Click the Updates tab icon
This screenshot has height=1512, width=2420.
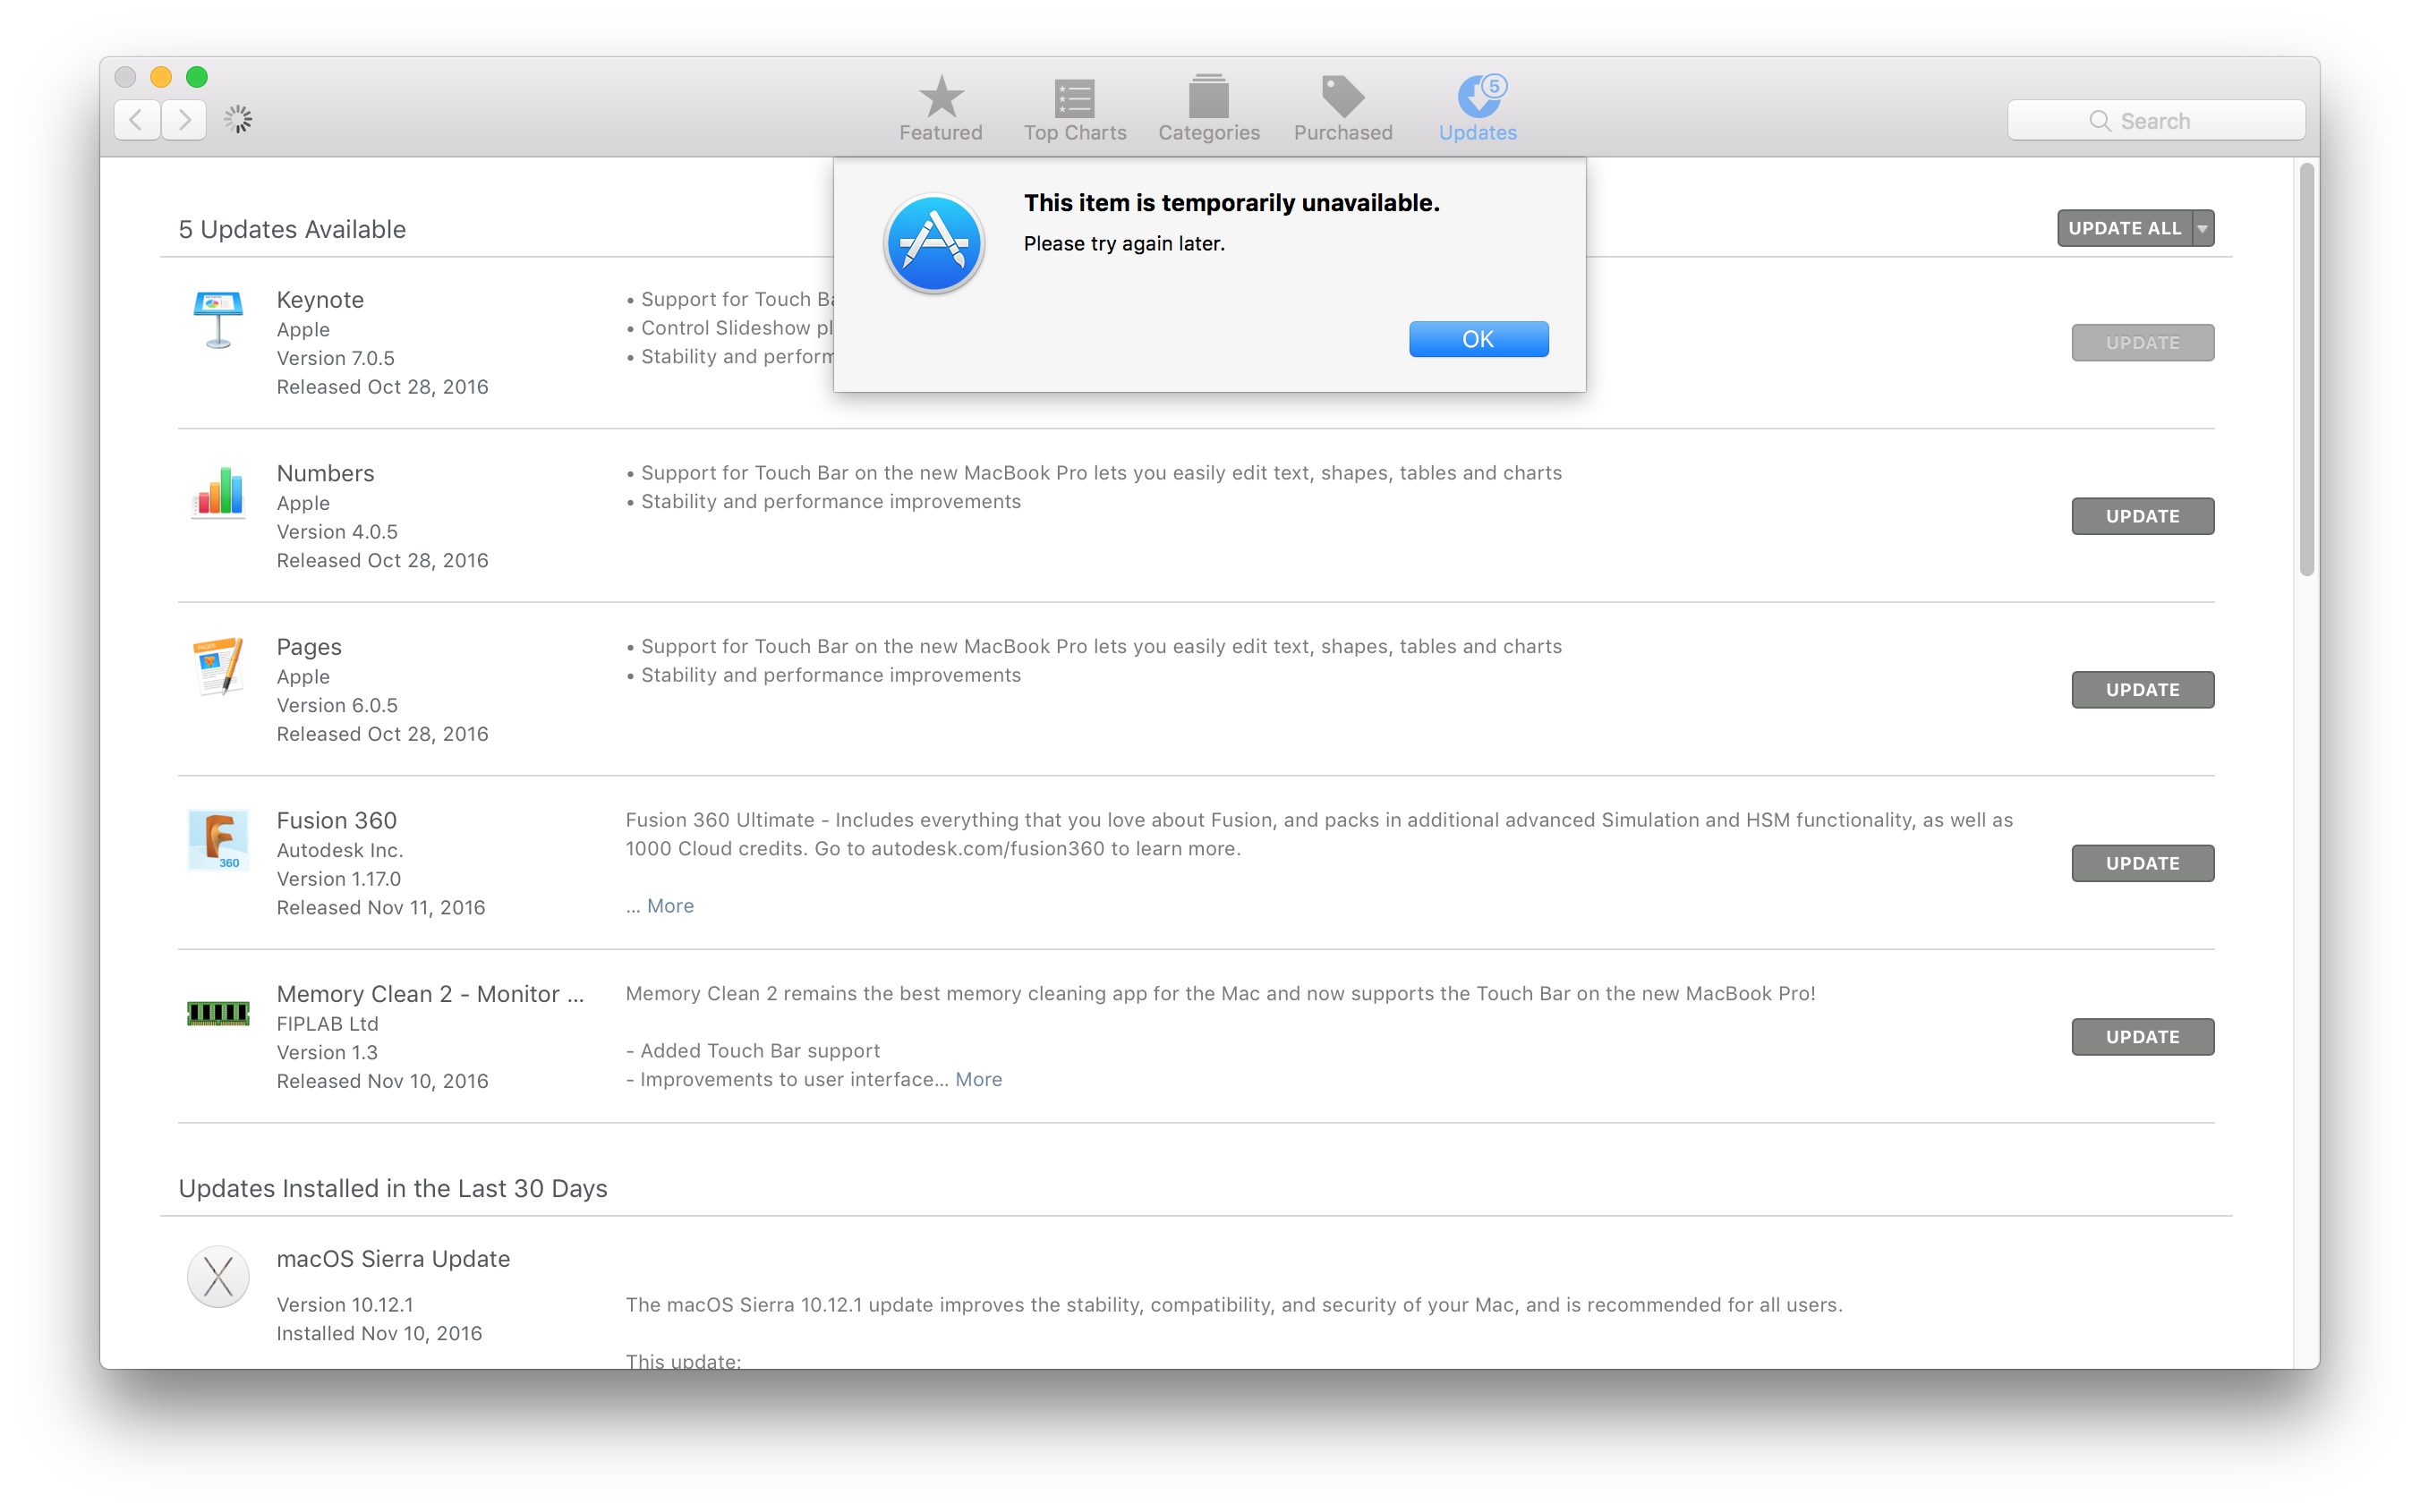pyautogui.click(x=1478, y=96)
